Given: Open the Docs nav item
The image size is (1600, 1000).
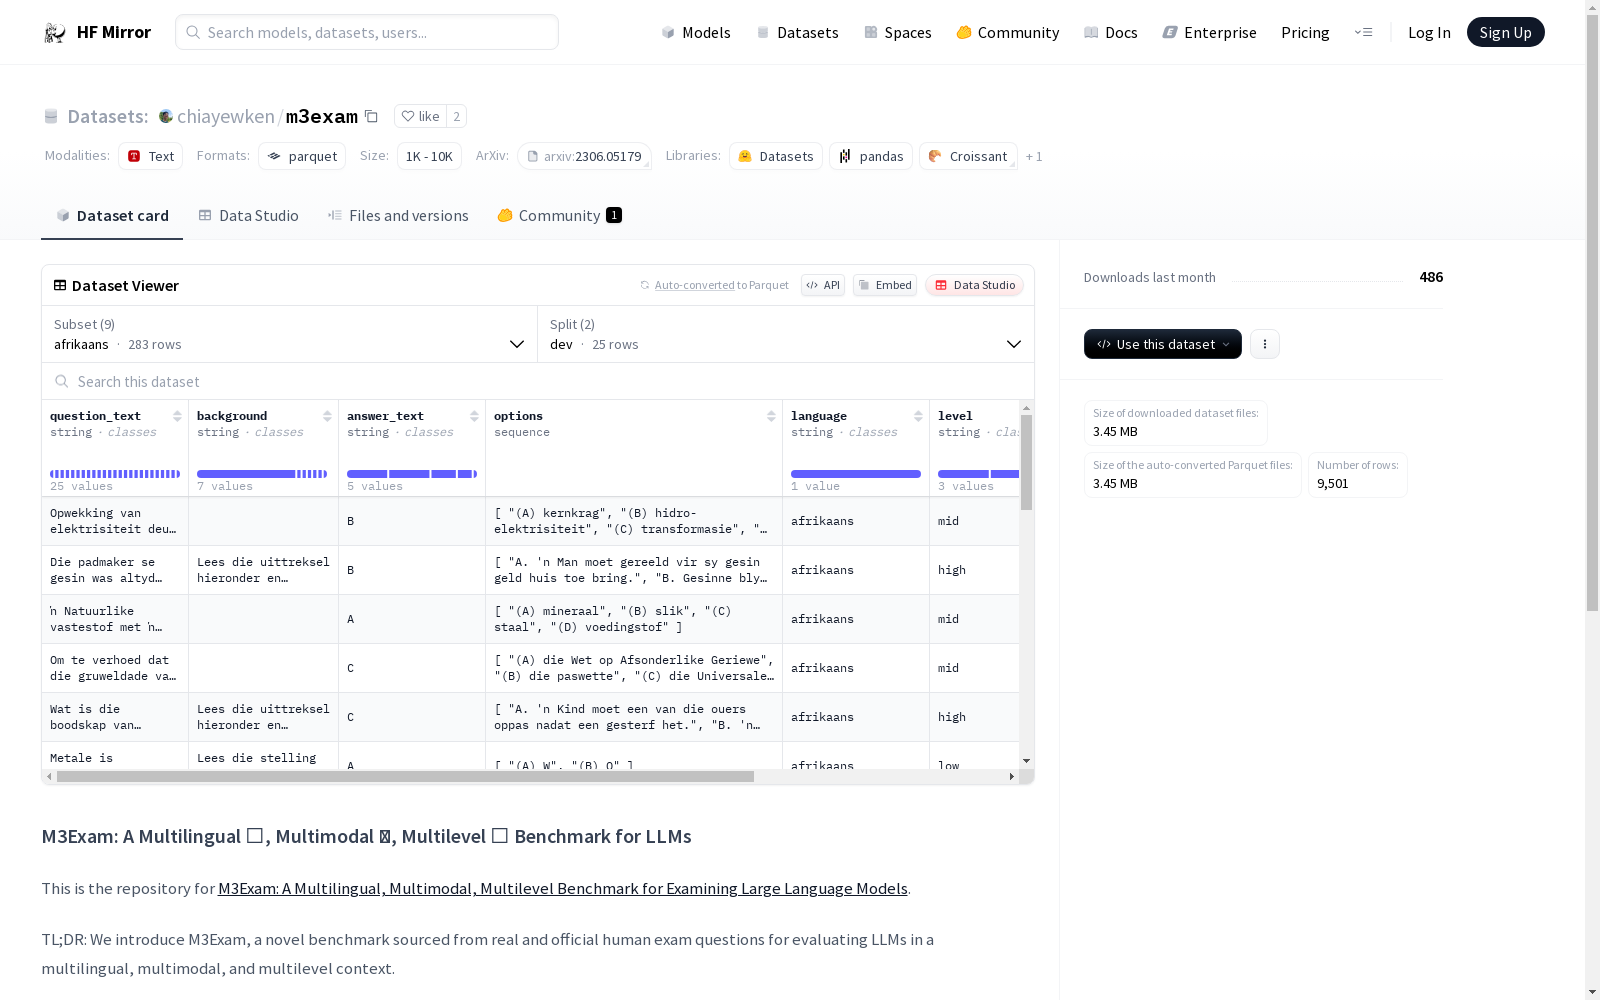Looking at the screenshot, I should (x=1111, y=32).
